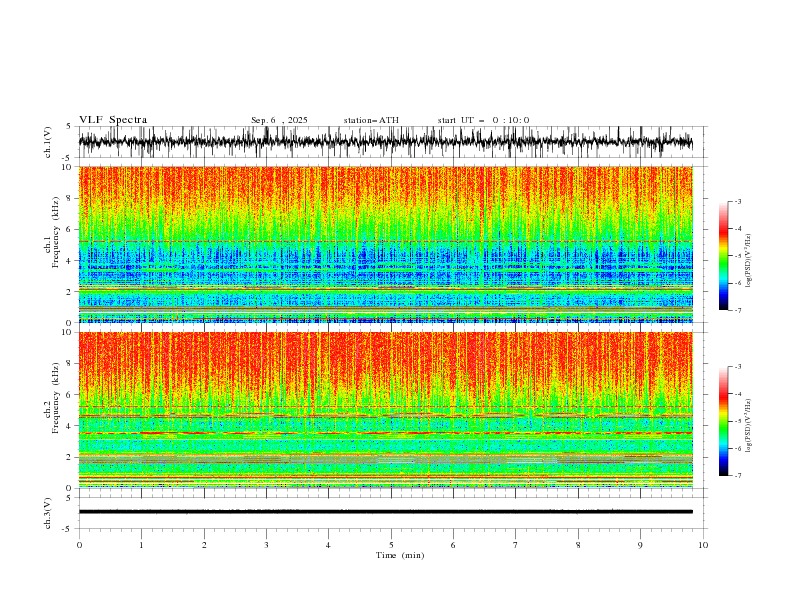The width and height of the screenshot is (792, 612).
Task: Click the "ch.3(V)" axis label
Action: tap(48, 513)
